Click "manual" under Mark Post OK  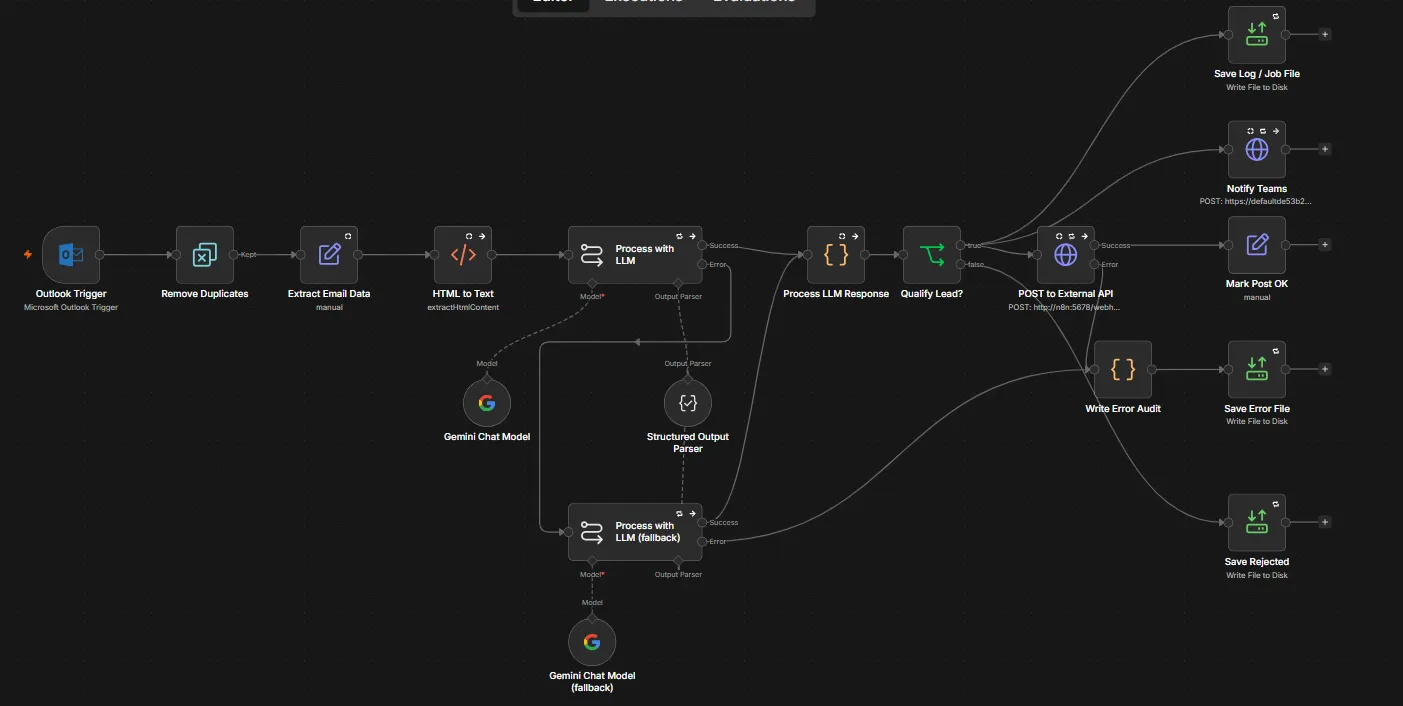(1257, 297)
